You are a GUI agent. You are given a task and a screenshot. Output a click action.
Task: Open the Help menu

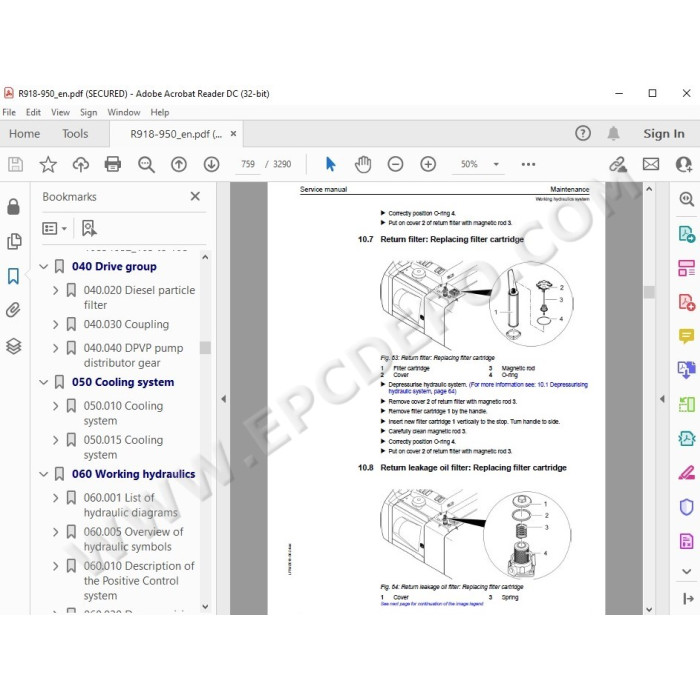tap(159, 112)
